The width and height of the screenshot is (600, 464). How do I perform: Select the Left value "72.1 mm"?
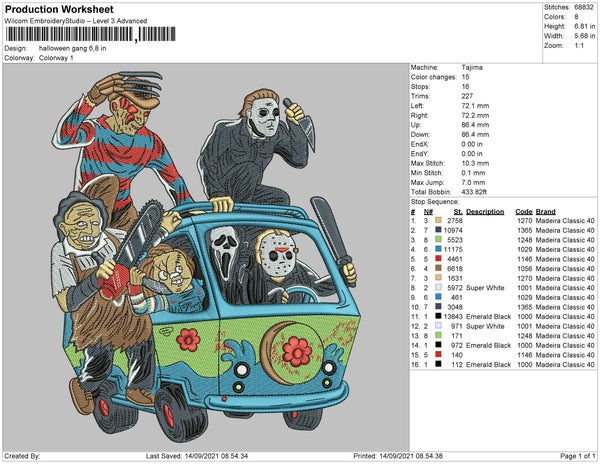click(475, 106)
